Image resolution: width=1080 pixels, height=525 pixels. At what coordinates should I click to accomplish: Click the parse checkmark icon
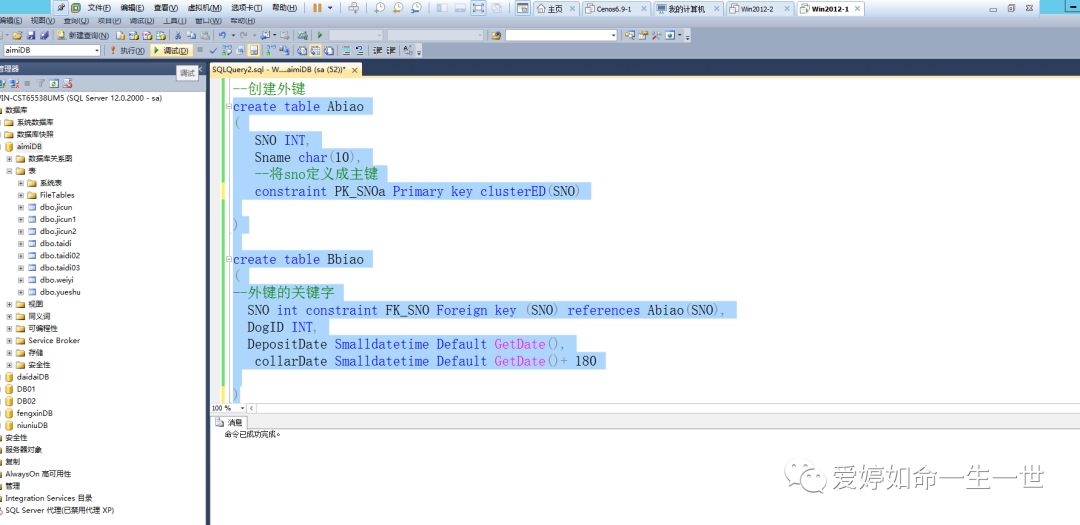(x=214, y=50)
